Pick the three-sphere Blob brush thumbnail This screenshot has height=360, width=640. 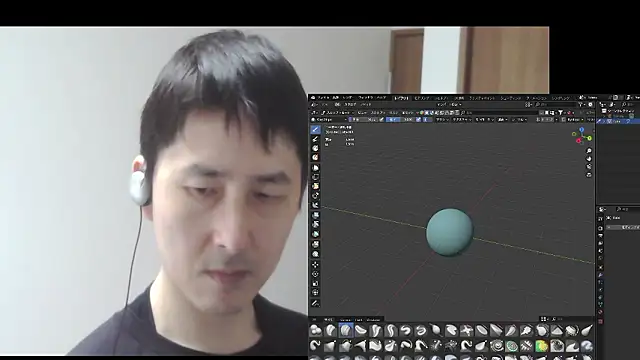tap(315, 330)
